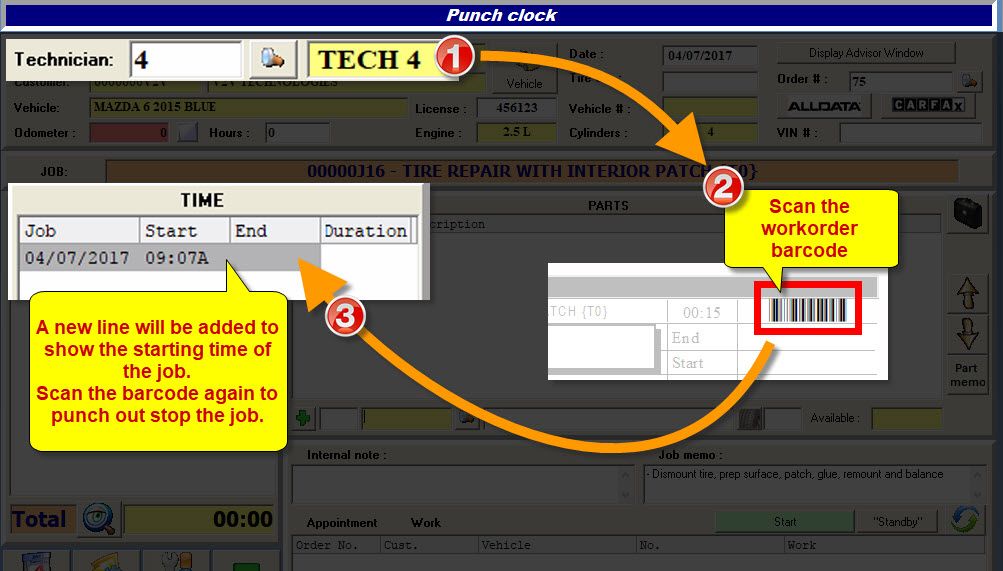Click the Engine field 2.5 L
Viewport: 1003px width, 571px height.
(x=516, y=132)
